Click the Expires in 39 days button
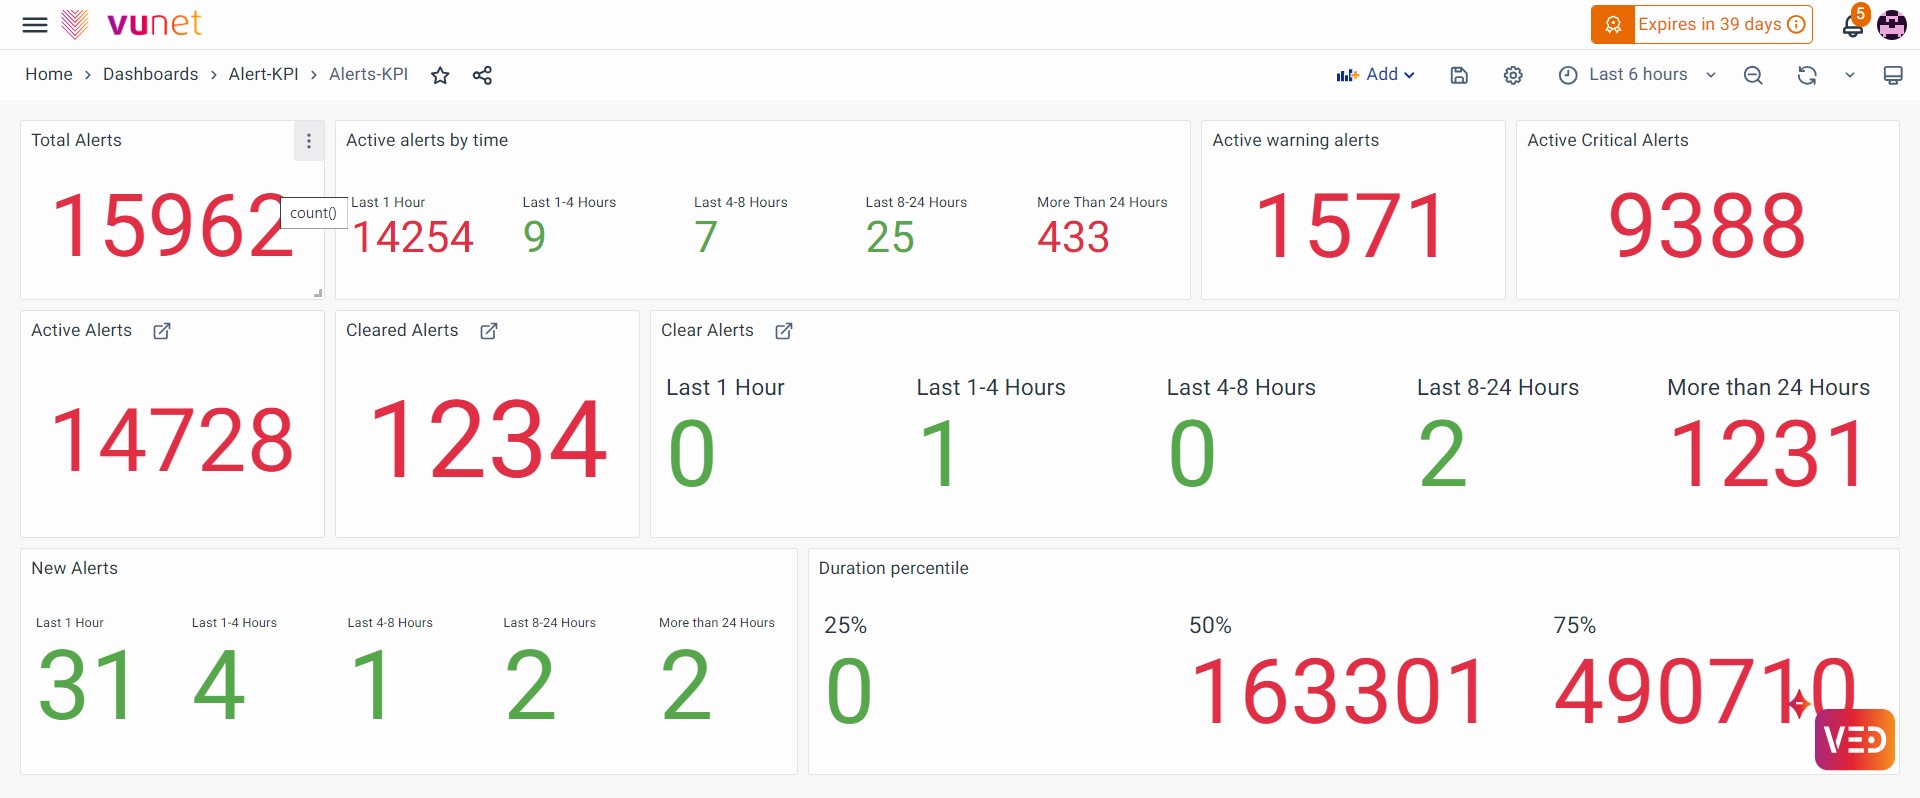The width and height of the screenshot is (1920, 798). coord(1701,25)
